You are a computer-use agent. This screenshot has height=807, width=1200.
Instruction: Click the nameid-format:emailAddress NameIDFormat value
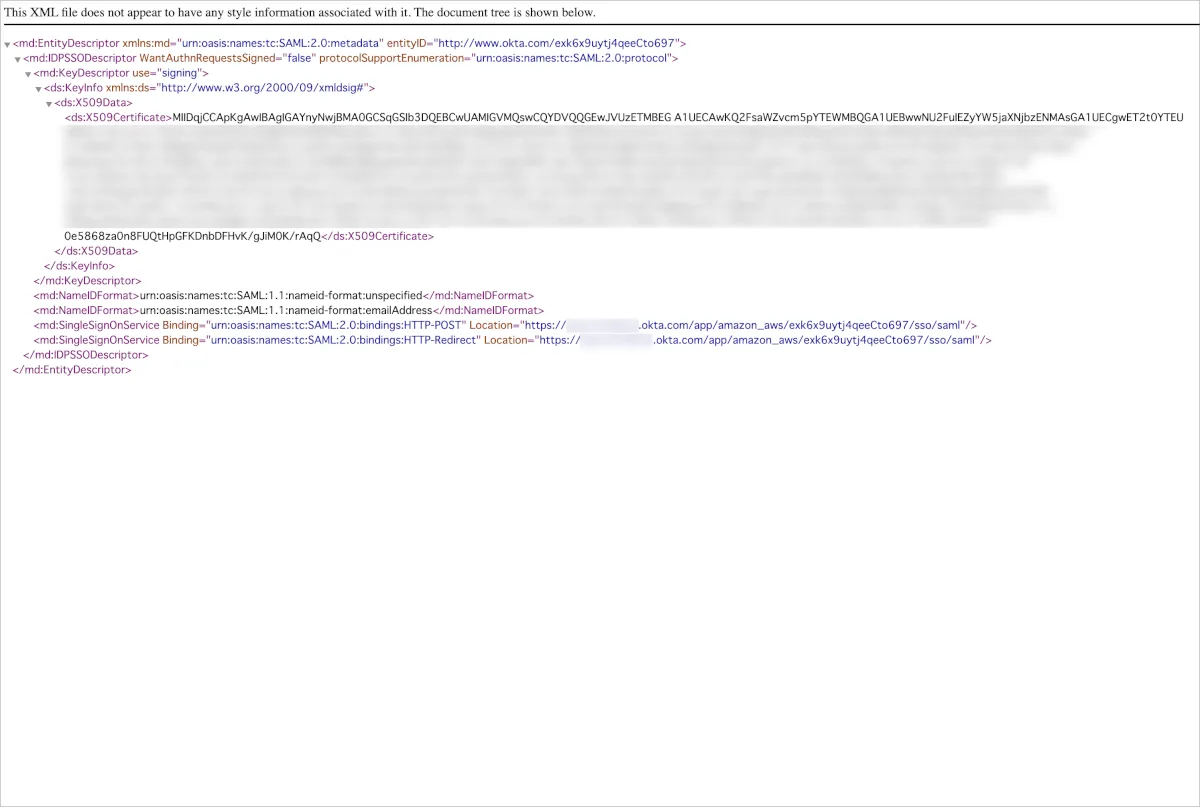pos(286,310)
